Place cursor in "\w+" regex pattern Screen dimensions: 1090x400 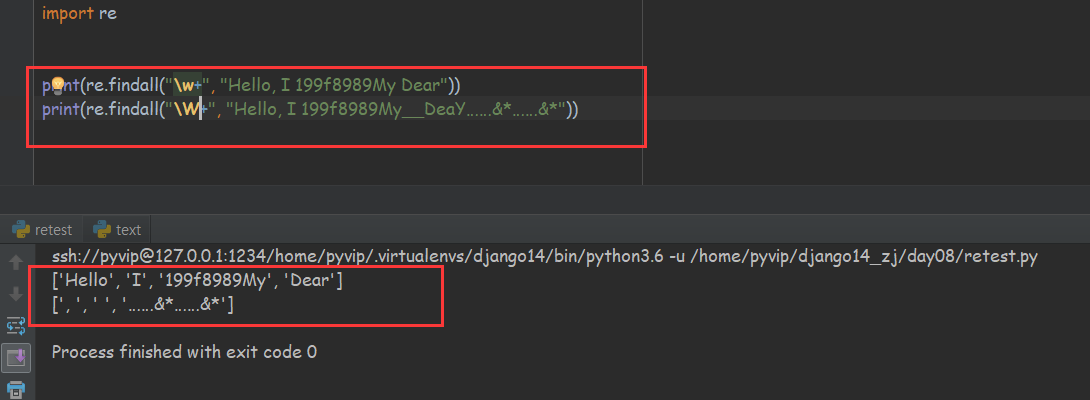[x=186, y=86]
